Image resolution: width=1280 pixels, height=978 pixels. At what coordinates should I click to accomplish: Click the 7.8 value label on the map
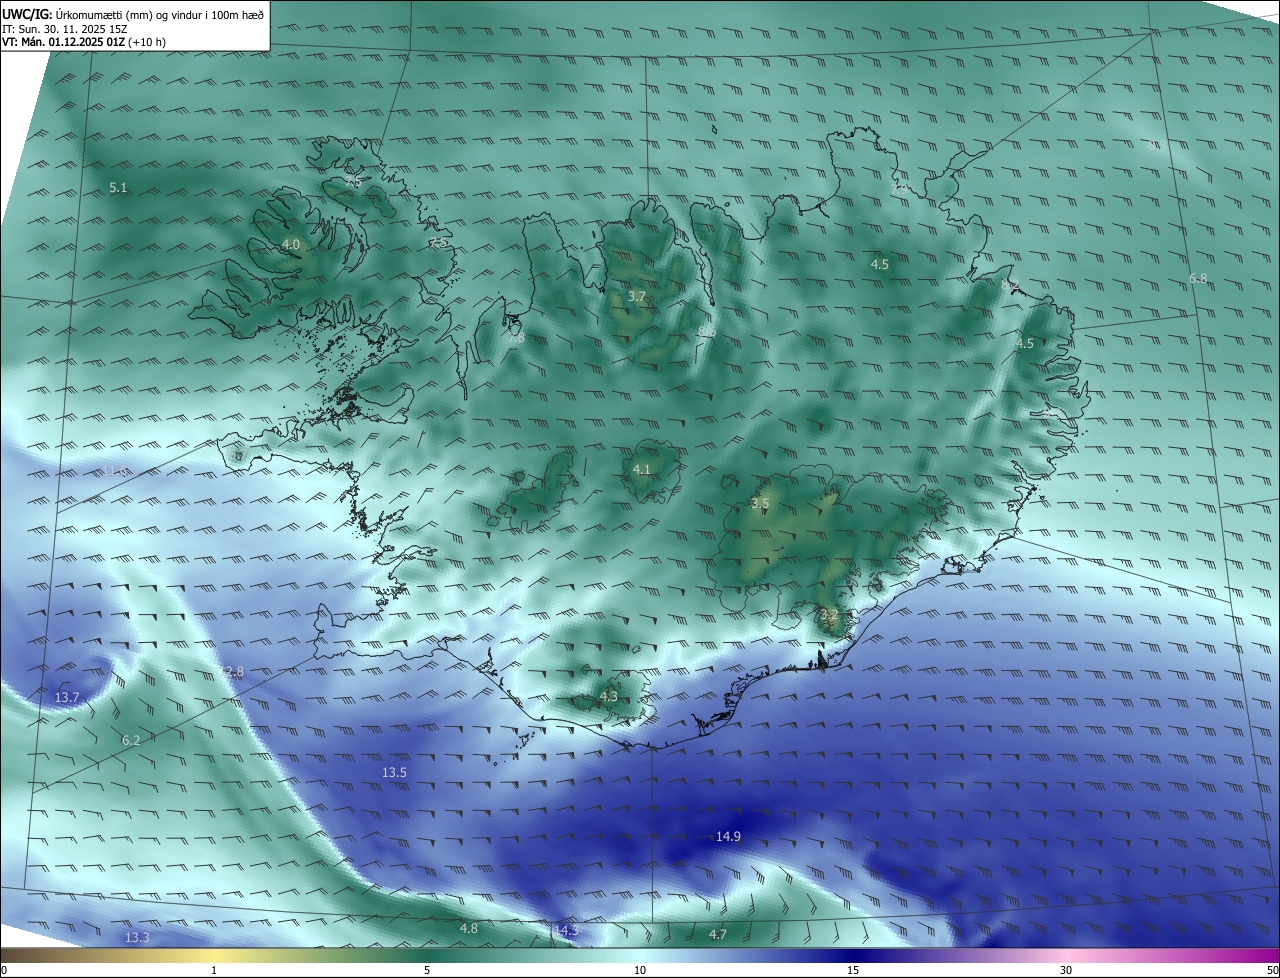[x=516, y=338]
